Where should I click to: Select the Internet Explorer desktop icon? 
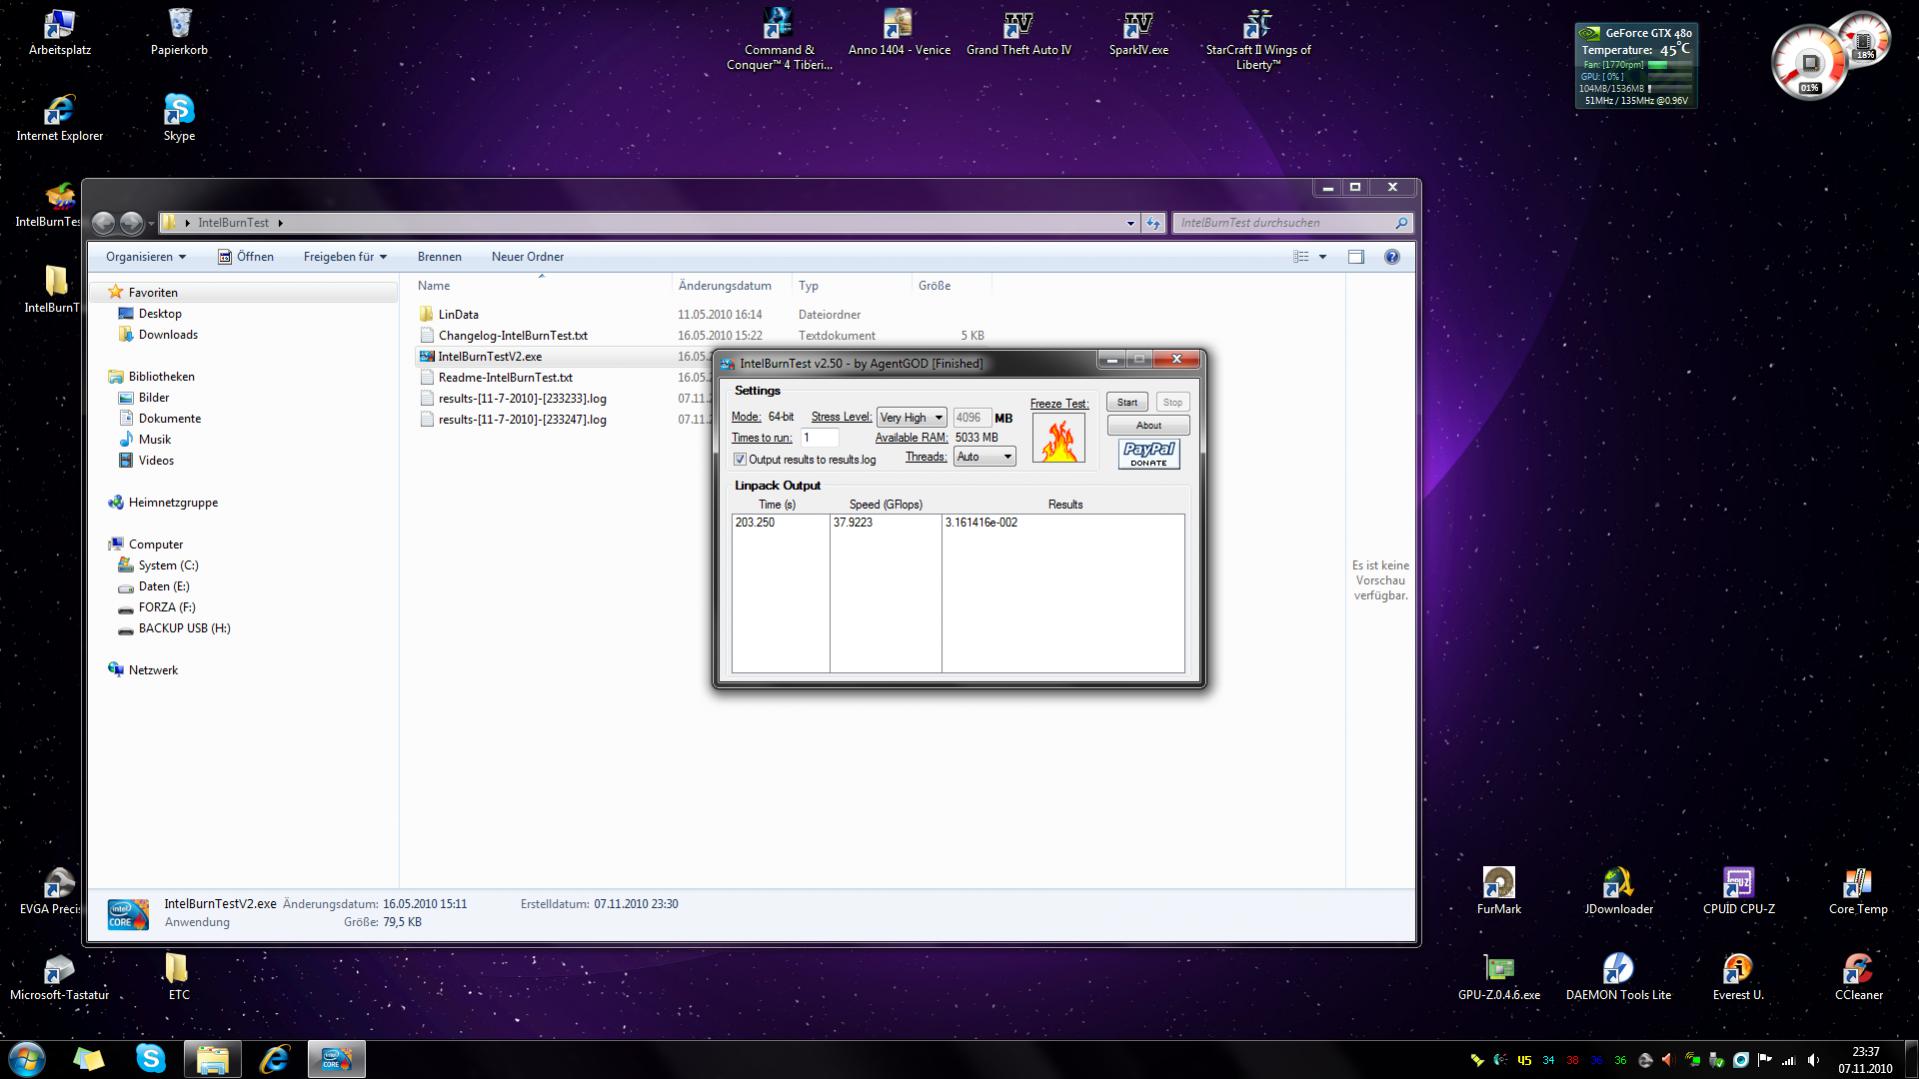60,118
